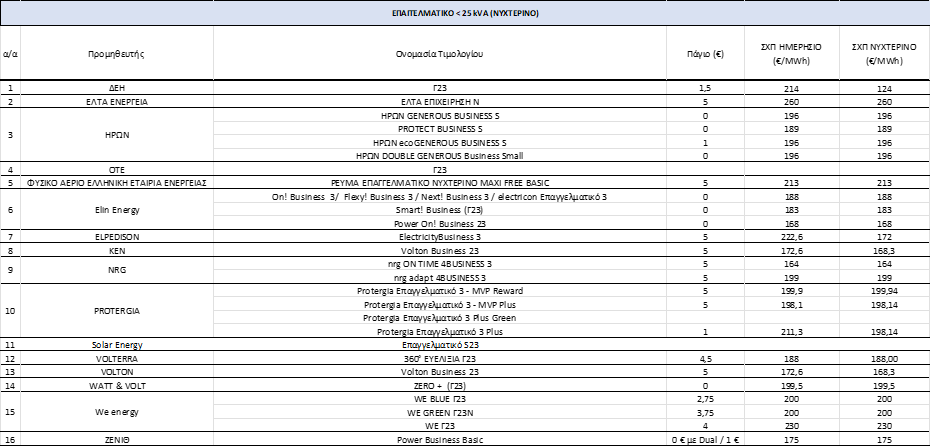Click night value '199,94' for MVP Reward

pos(884,291)
